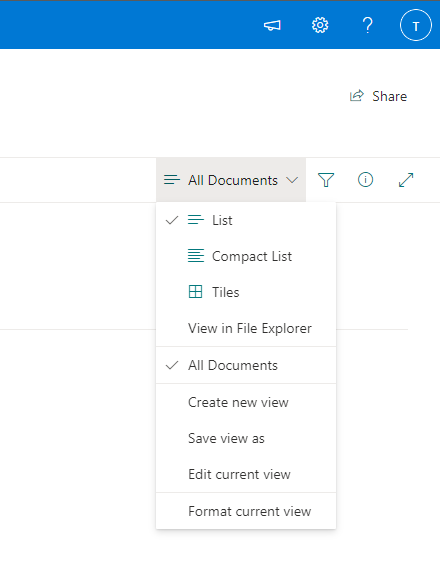Screen dimensions: 440x572
Task: Open the megaphone feedback icon
Action: coord(272,26)
